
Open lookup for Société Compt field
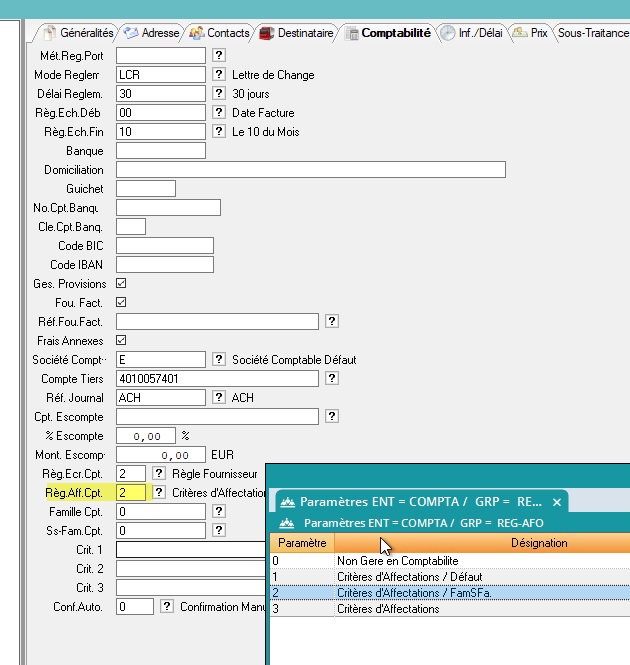point(219,360)
